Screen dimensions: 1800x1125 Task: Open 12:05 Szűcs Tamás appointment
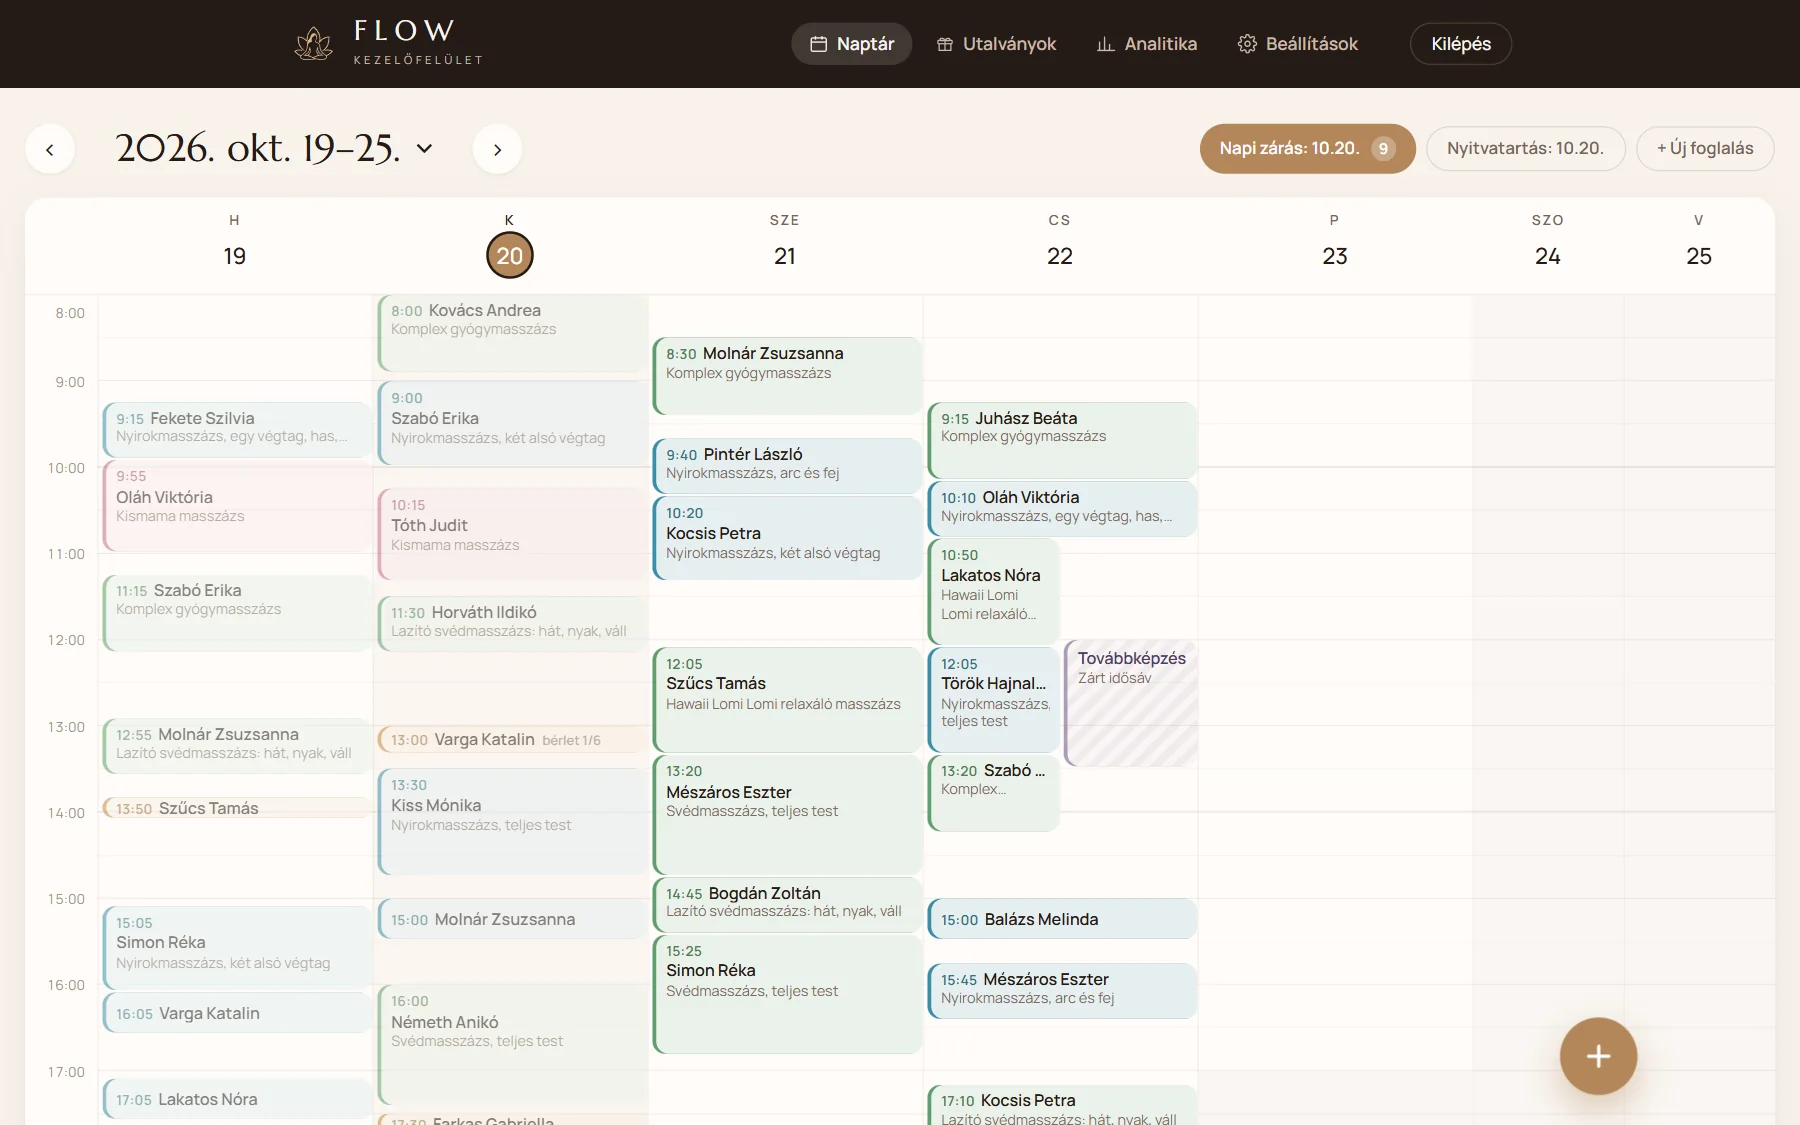787,700
